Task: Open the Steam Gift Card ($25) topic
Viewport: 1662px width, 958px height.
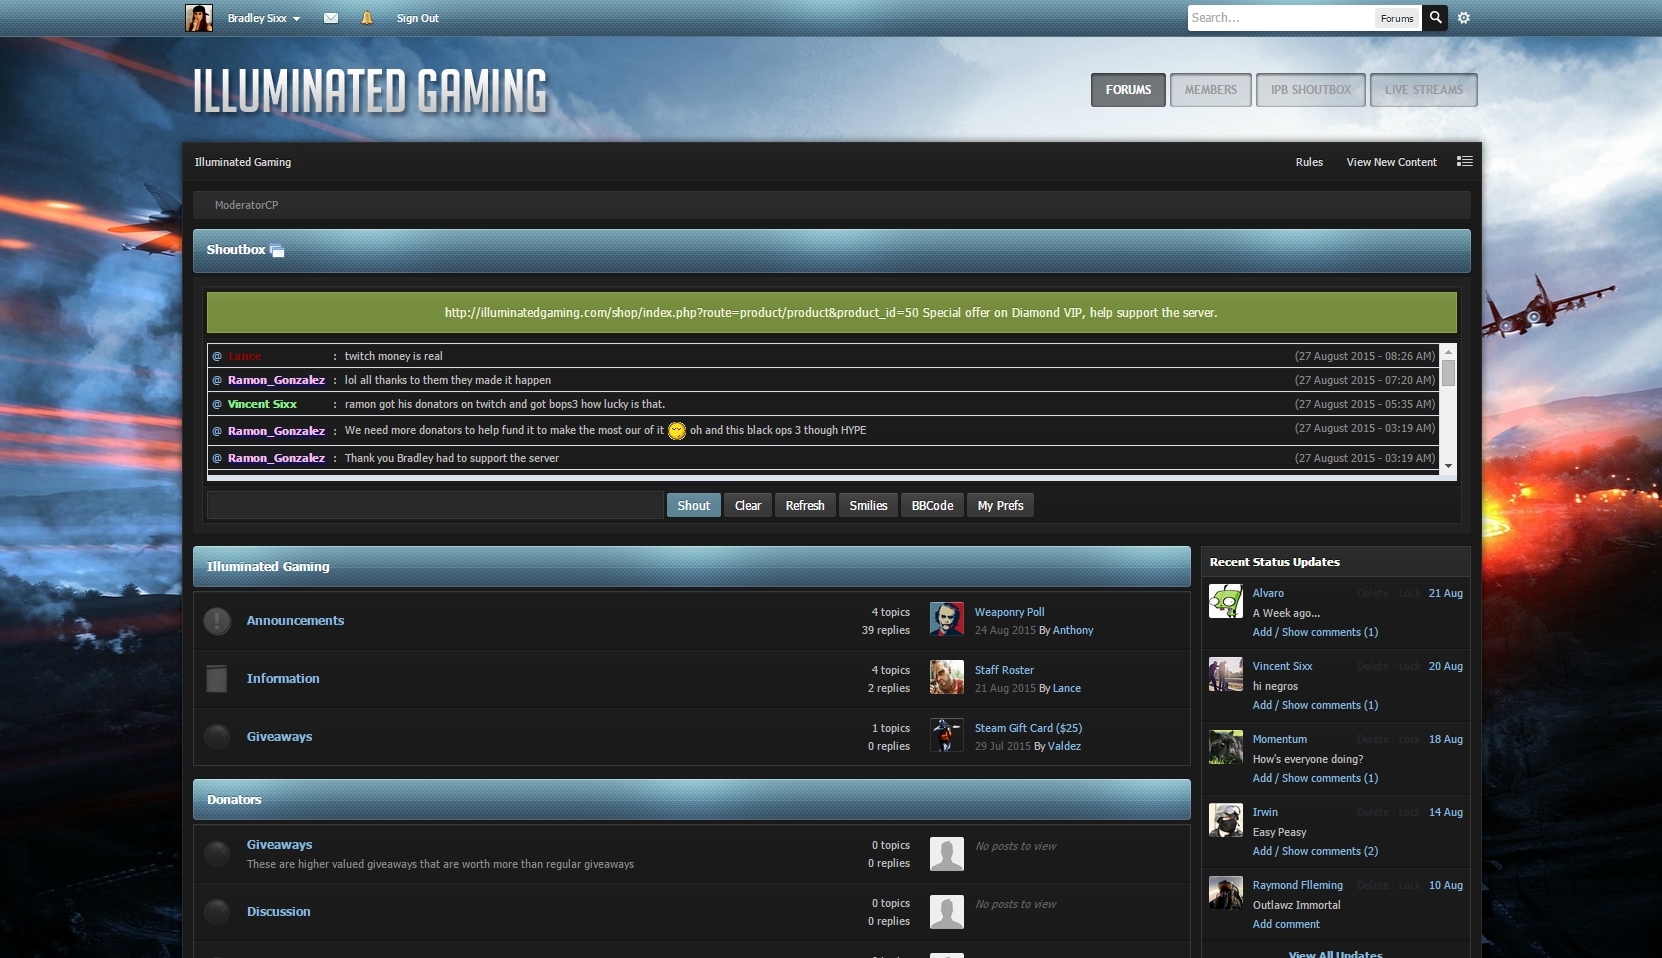Action: pos(1028,728)
